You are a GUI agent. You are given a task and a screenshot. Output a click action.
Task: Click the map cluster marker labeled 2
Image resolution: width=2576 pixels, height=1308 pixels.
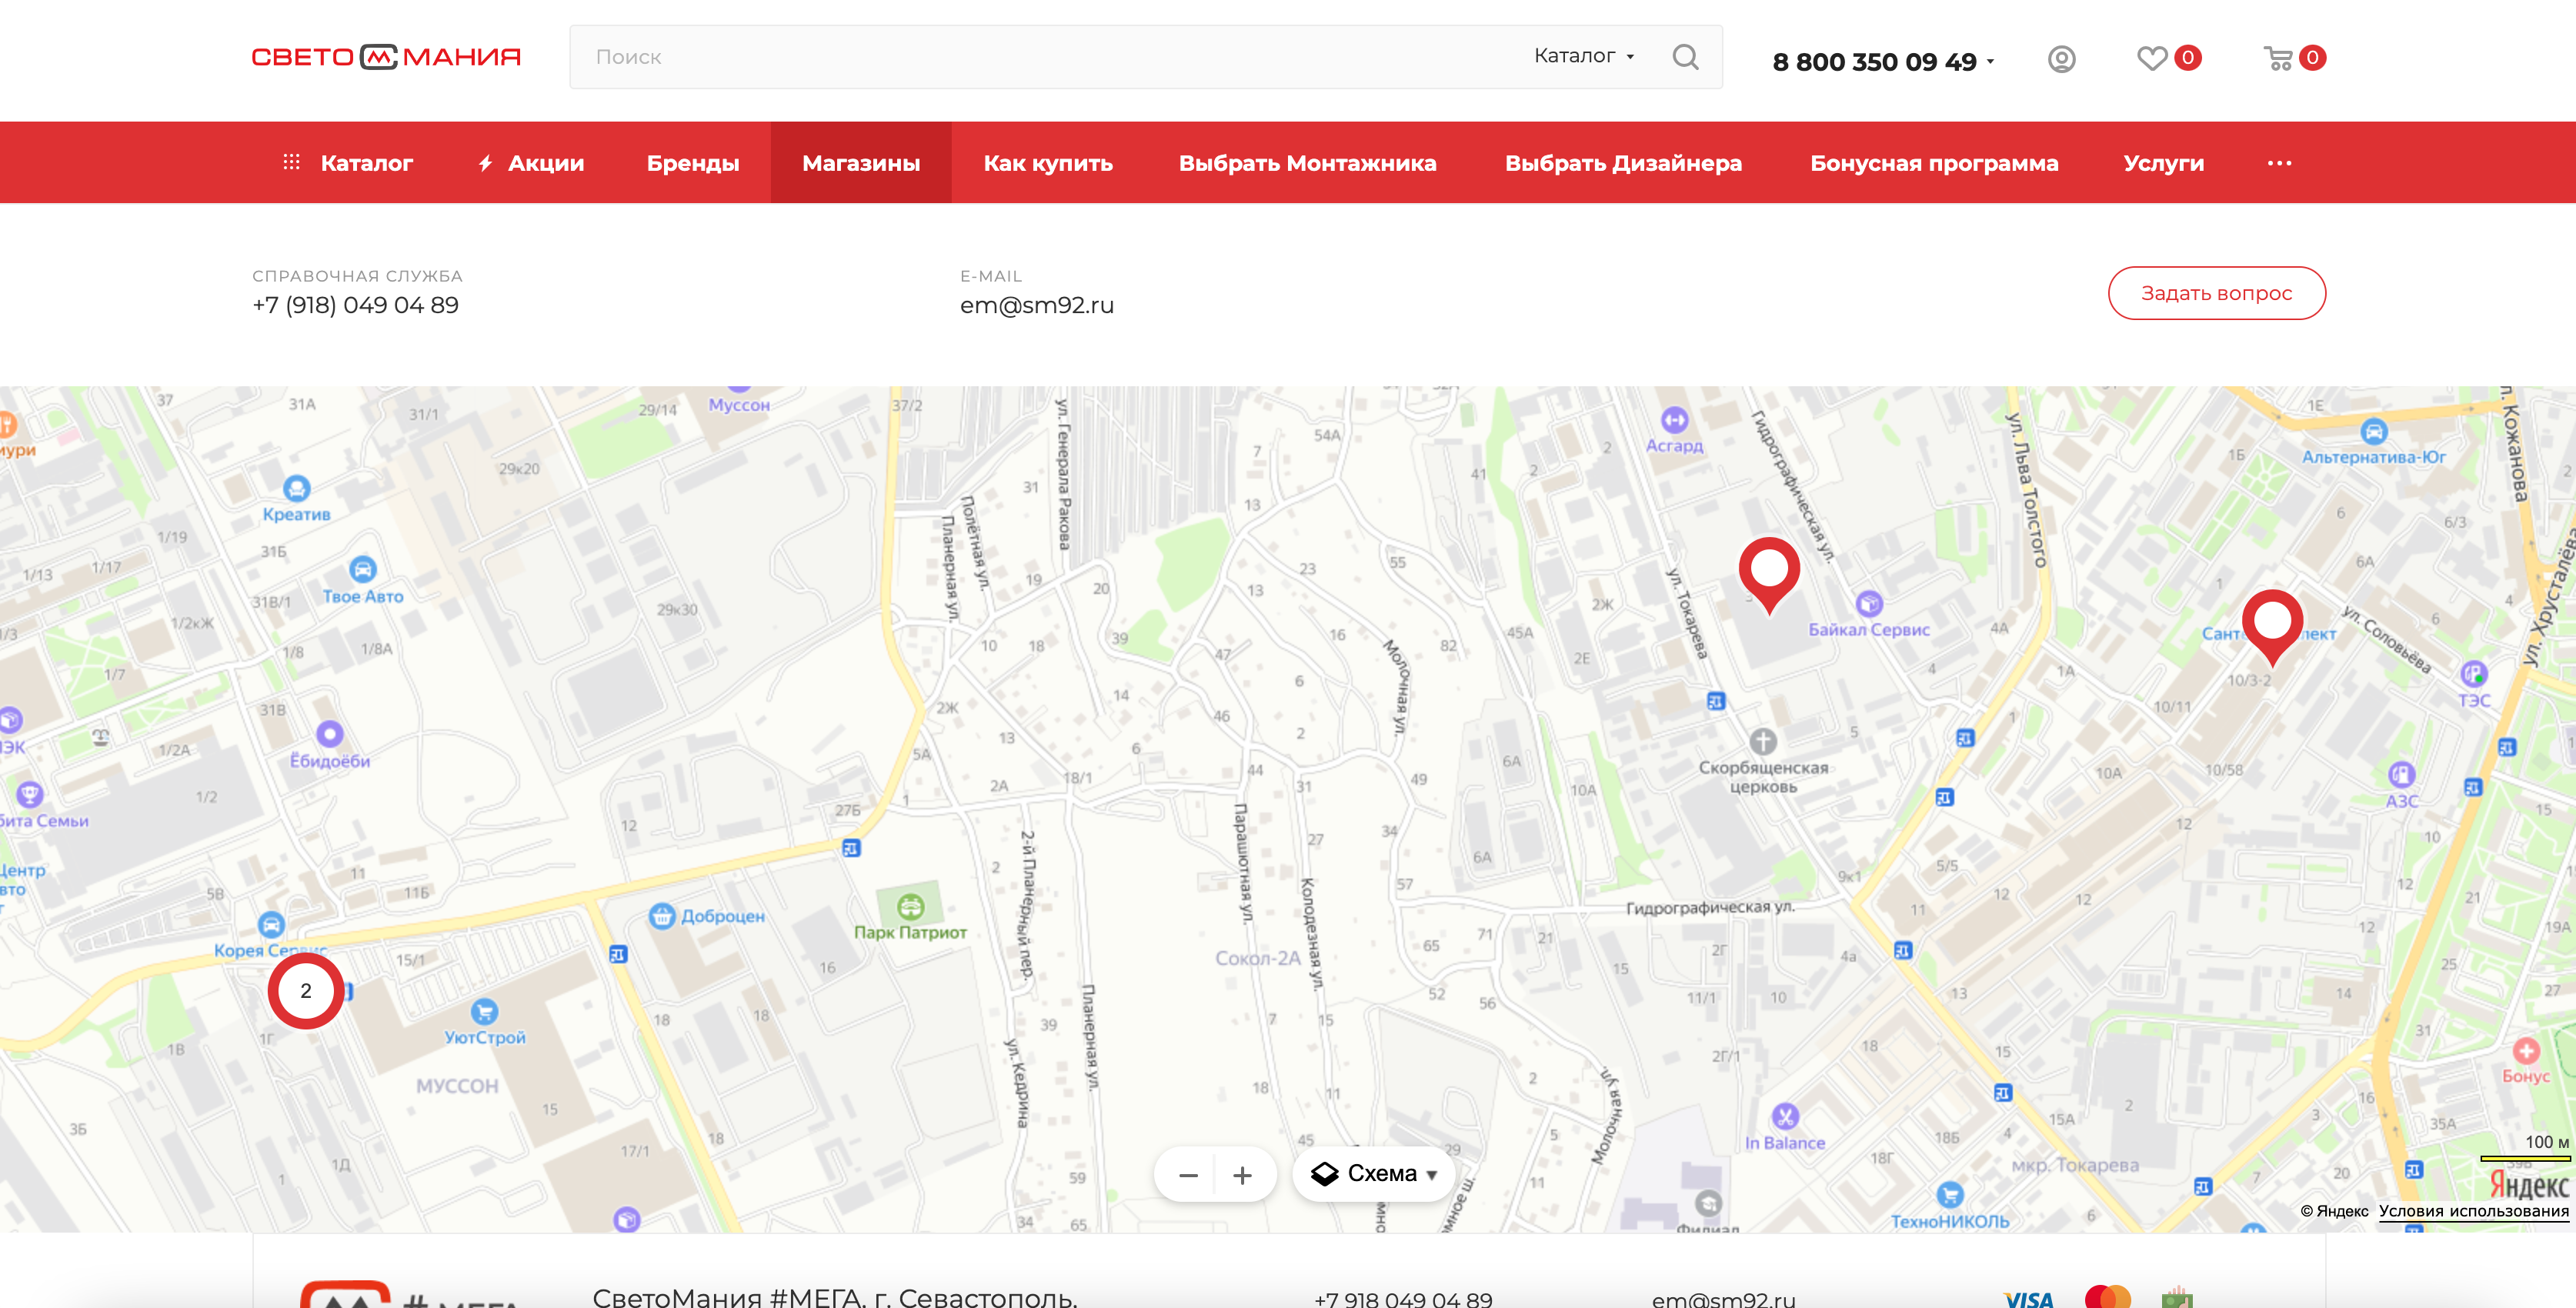tap(306, 990)
